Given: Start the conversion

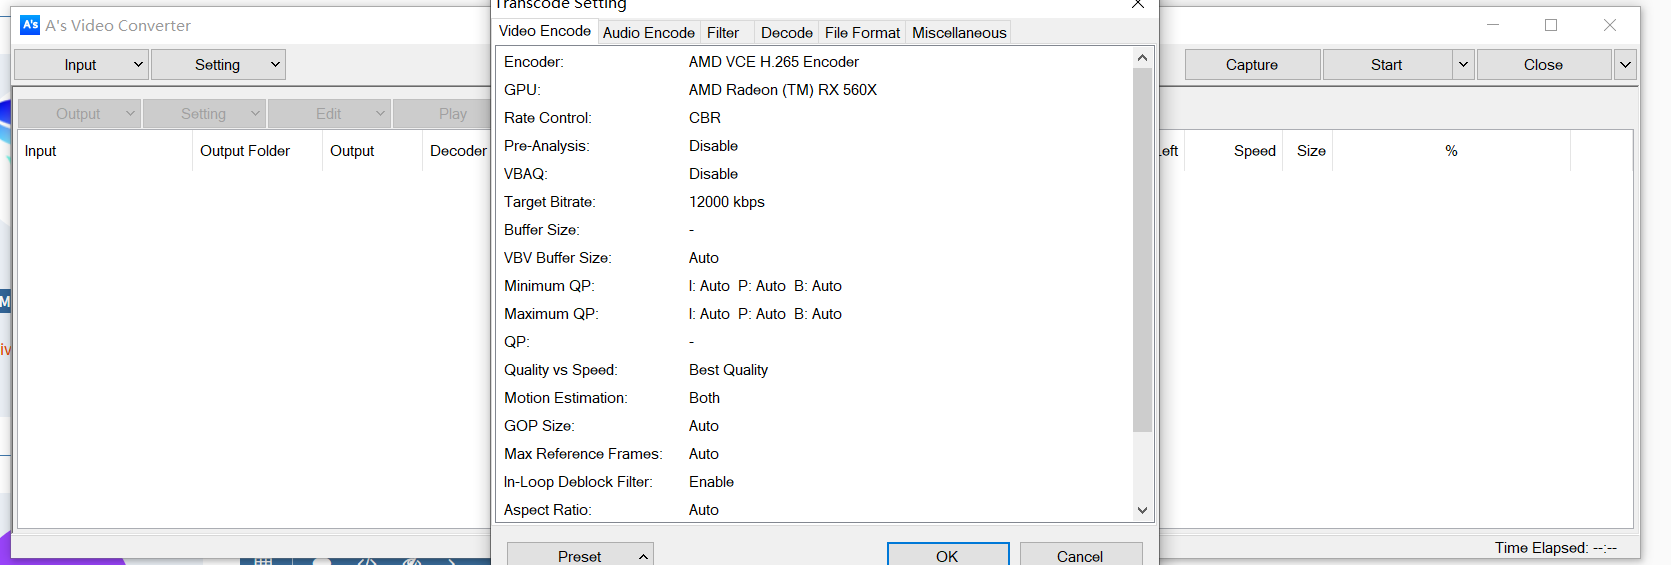Looking at the screenshot, I should coord(1386,65).
